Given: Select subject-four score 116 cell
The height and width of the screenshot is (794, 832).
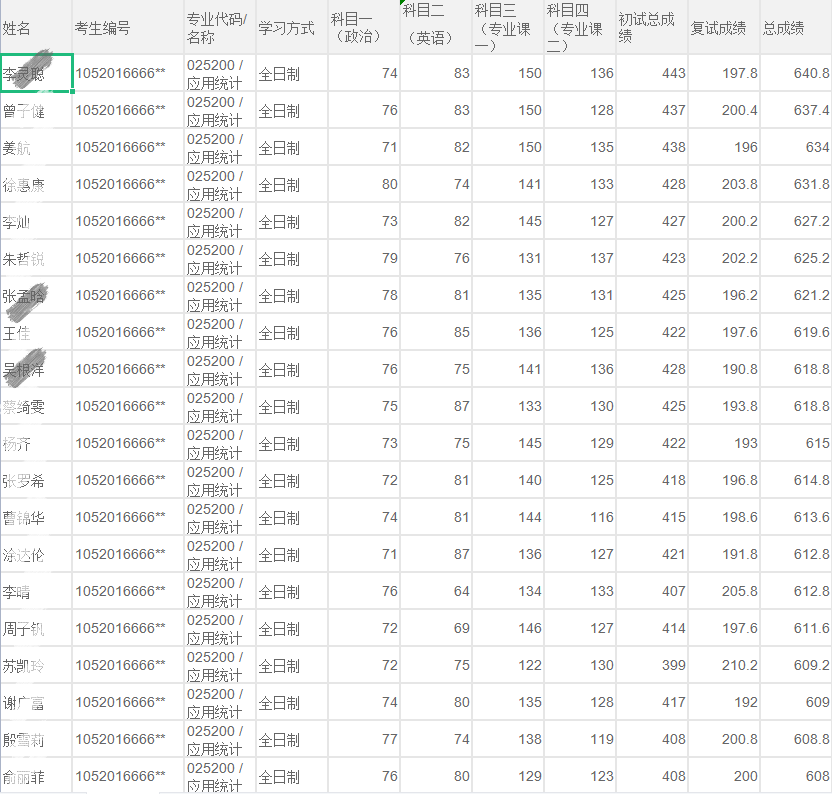Looking at the screenshot, I should 580,517.
